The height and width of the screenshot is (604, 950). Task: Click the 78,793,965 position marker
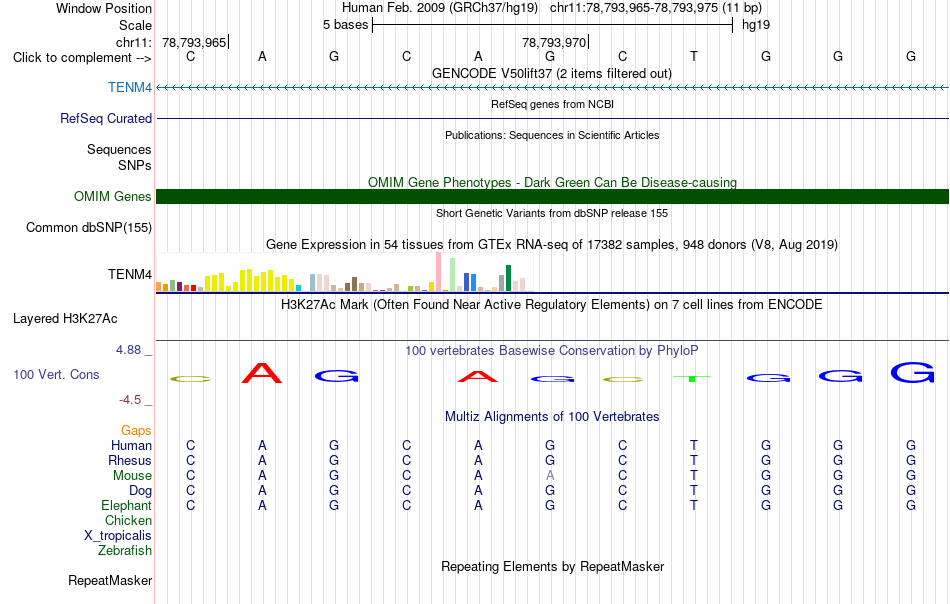coord(194,42)
